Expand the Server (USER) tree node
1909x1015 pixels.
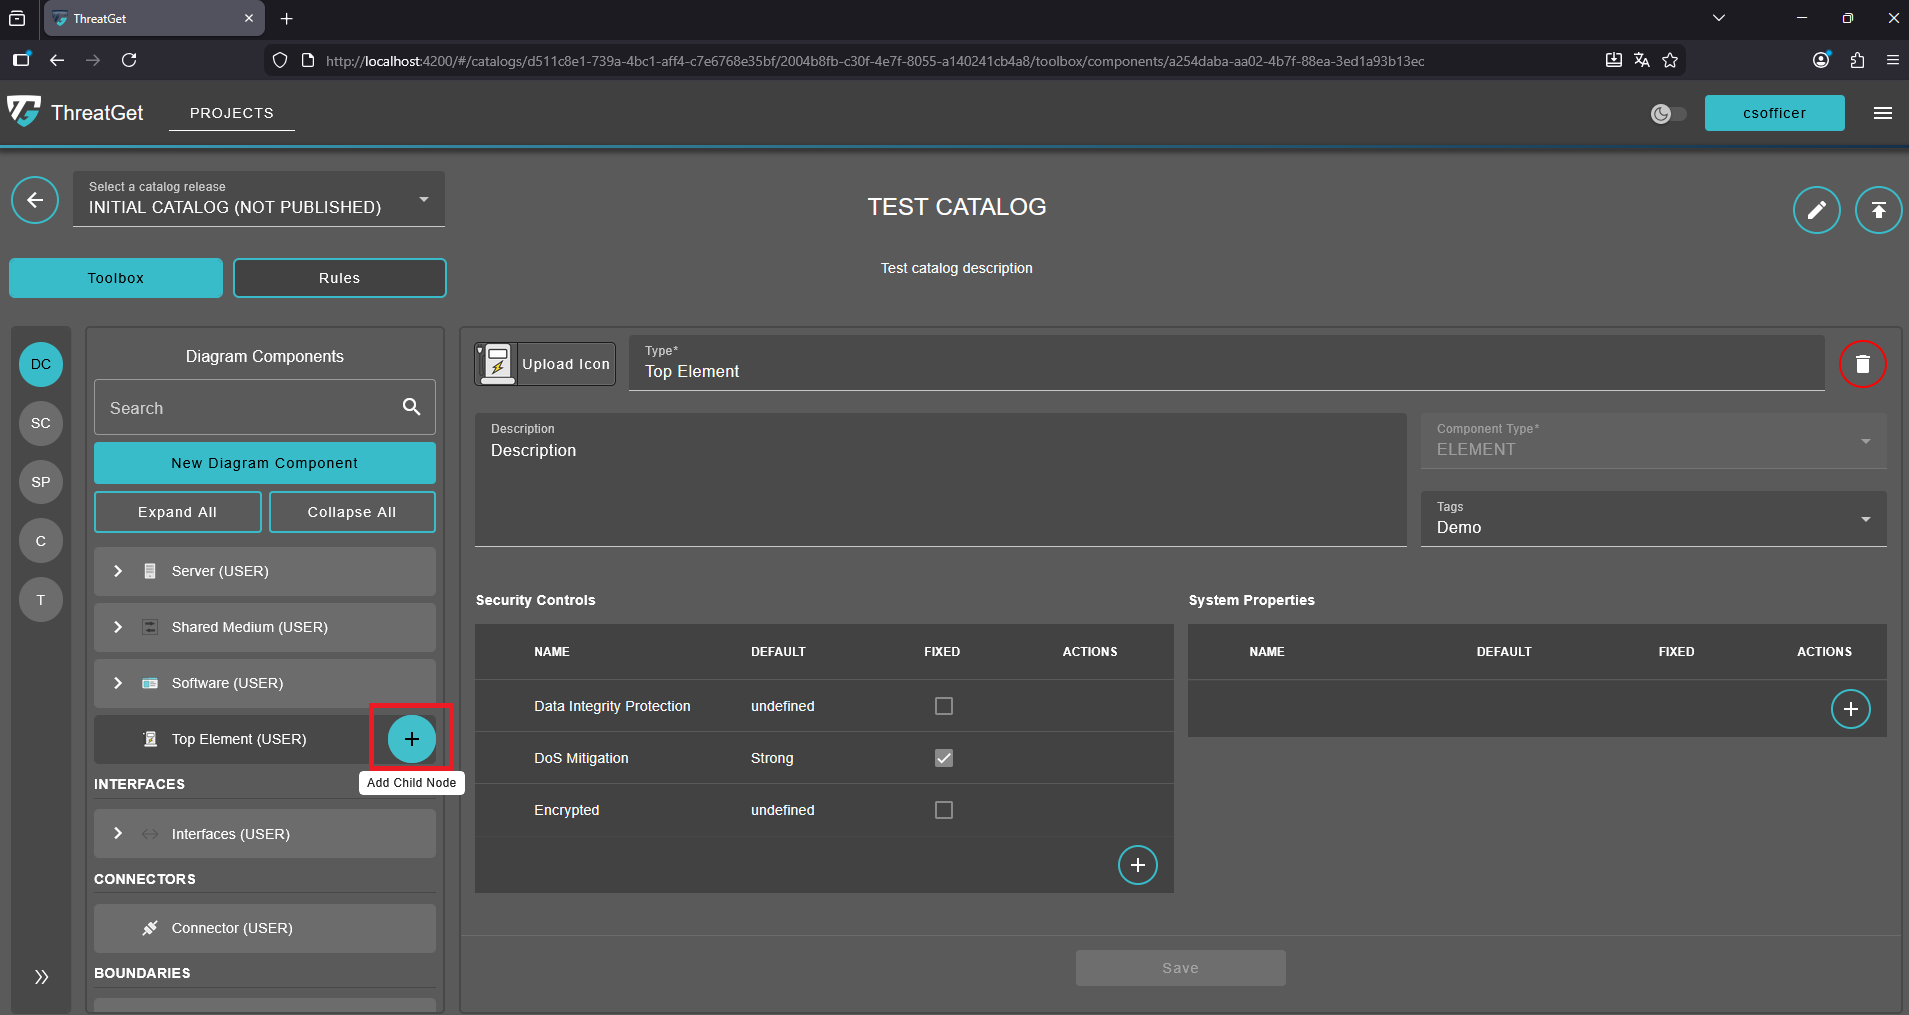coord(118,571)
